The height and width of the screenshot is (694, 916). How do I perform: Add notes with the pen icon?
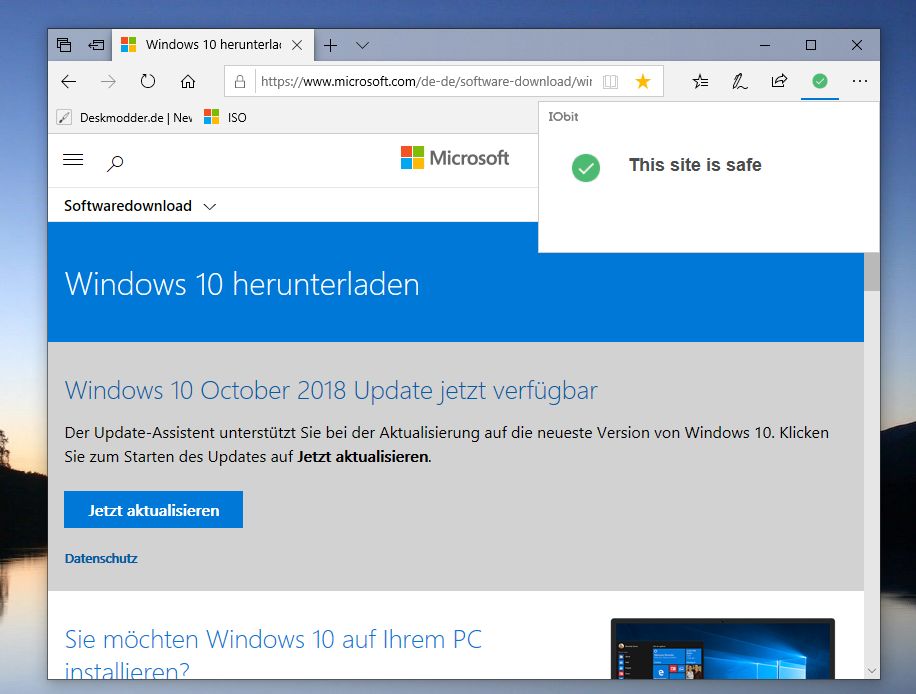tap(740, 81)
